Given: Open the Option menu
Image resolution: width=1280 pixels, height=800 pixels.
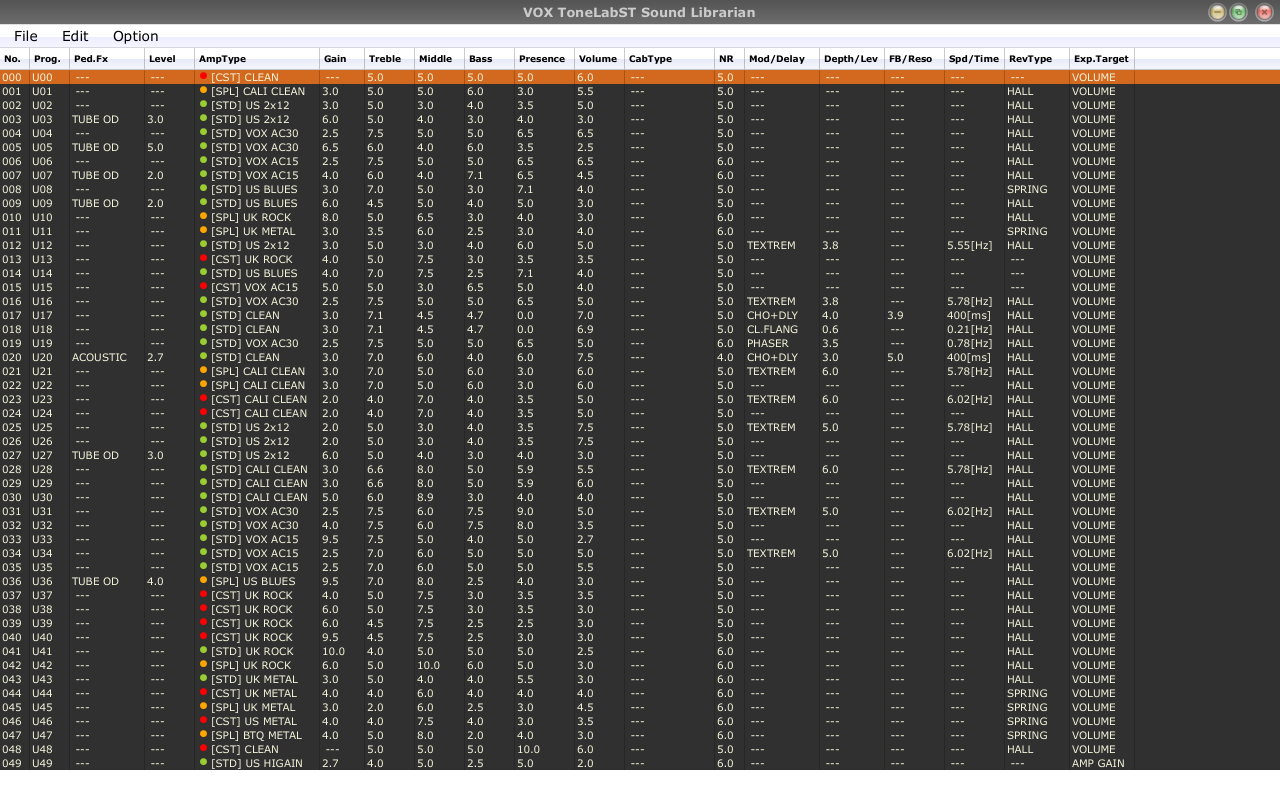Looking at the screenshot, I should (x=136, y=36).
